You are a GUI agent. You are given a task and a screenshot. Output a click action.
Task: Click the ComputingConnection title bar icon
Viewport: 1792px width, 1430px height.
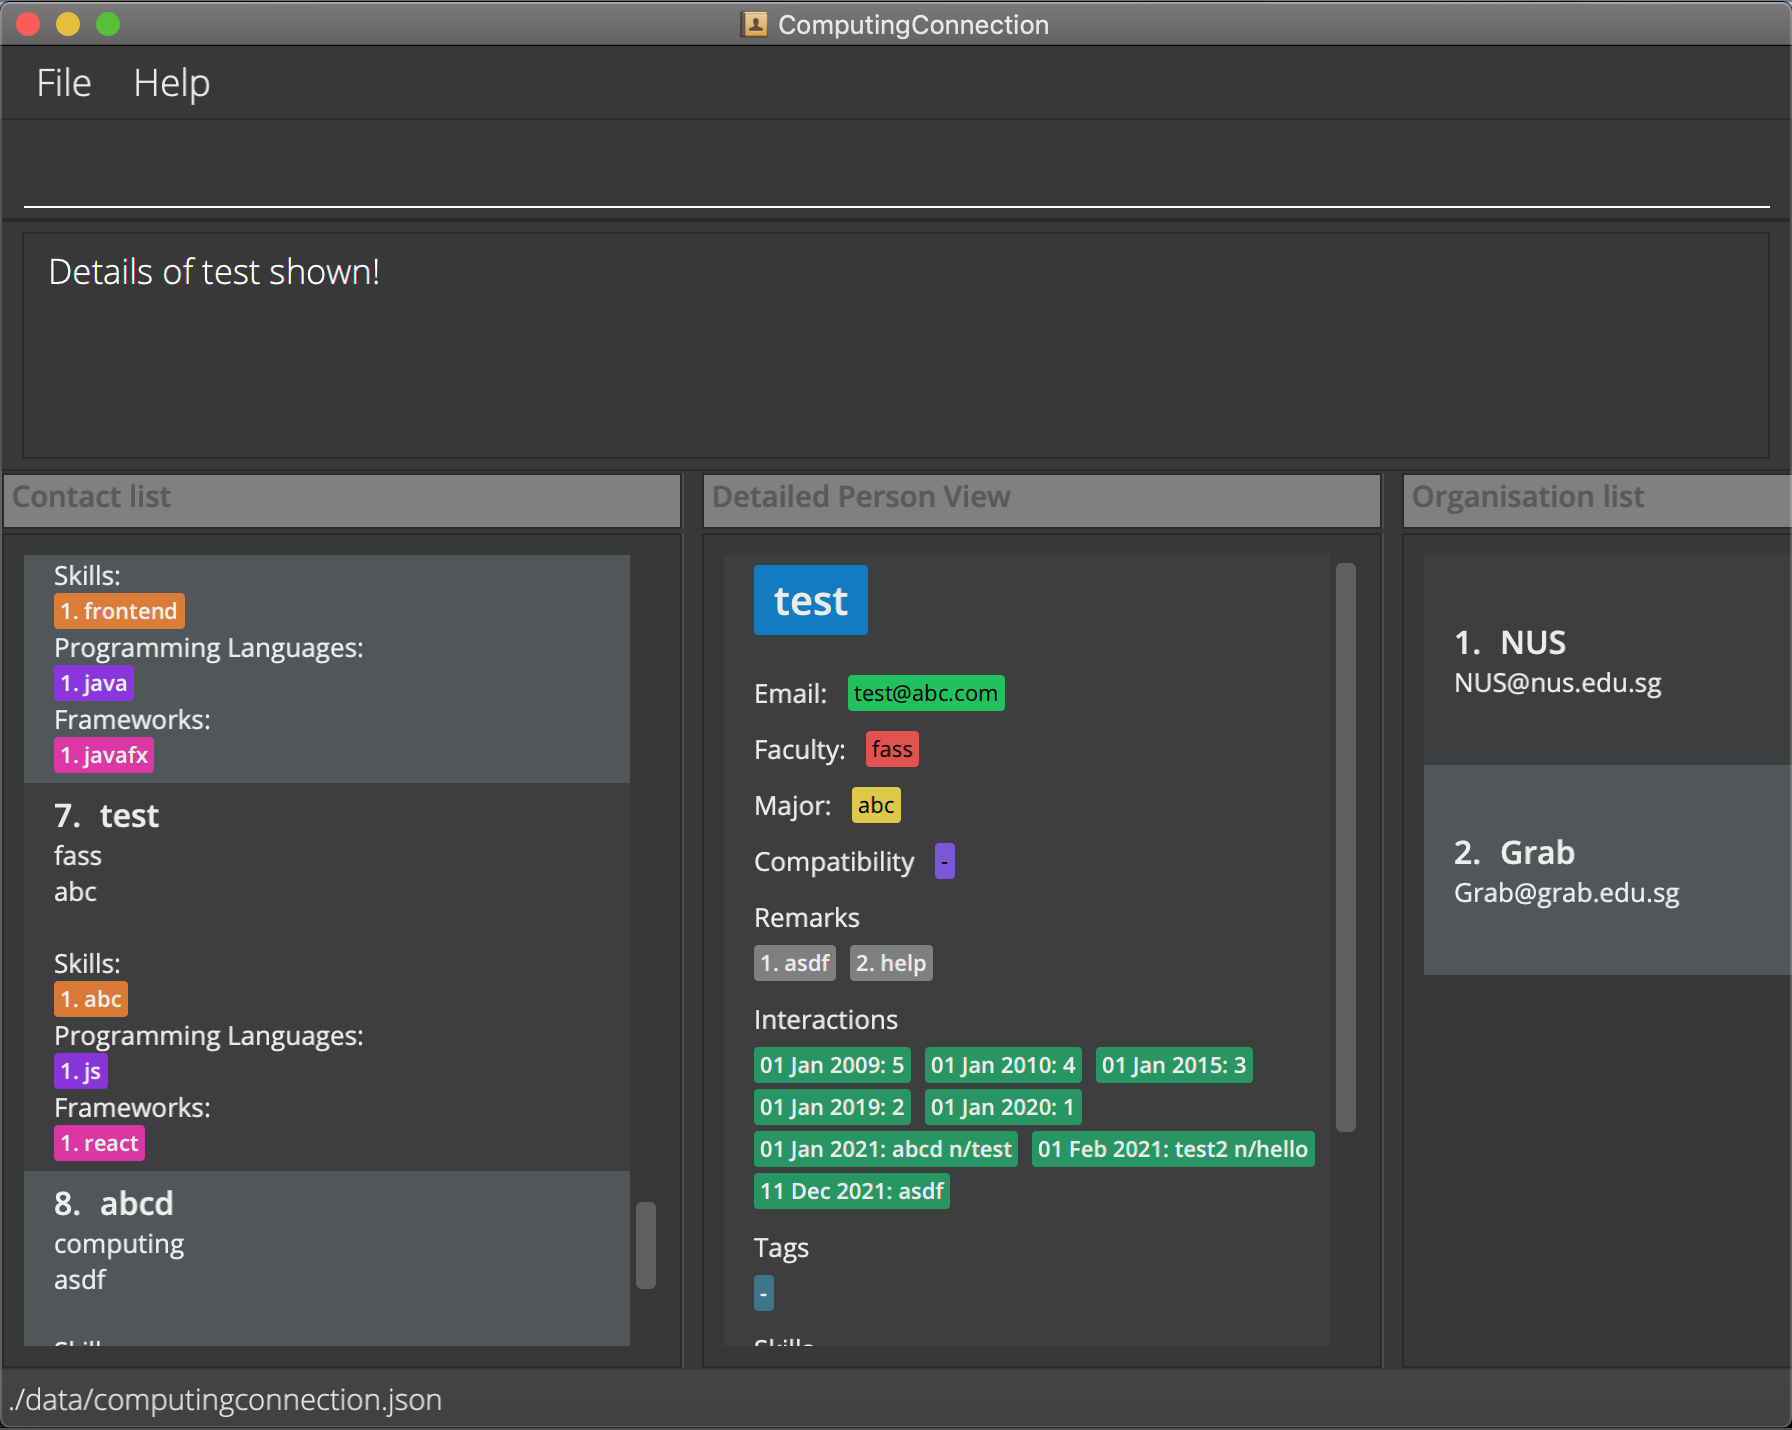pyautogui.click(x=754, y=24)
